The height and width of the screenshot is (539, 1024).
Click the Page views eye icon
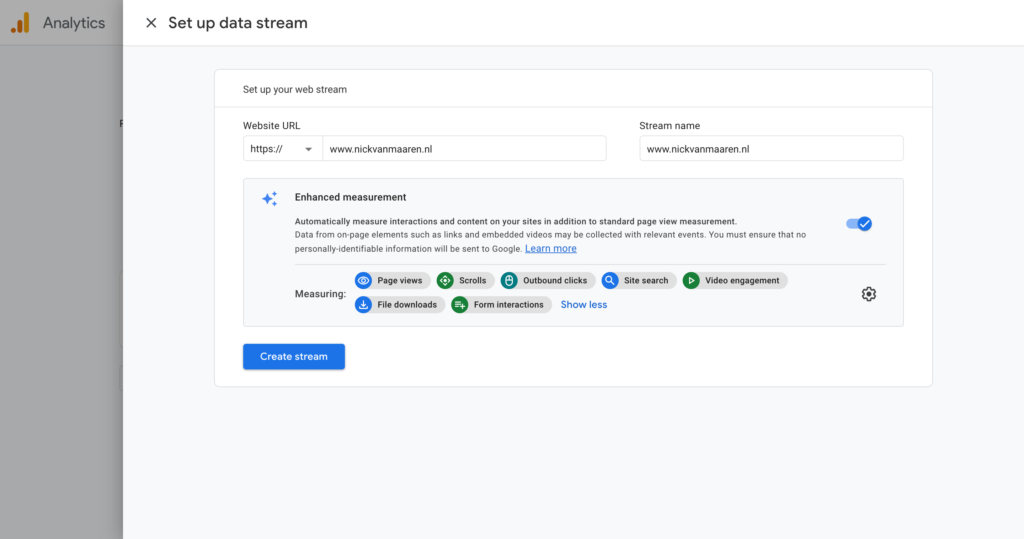pos(364,280)
